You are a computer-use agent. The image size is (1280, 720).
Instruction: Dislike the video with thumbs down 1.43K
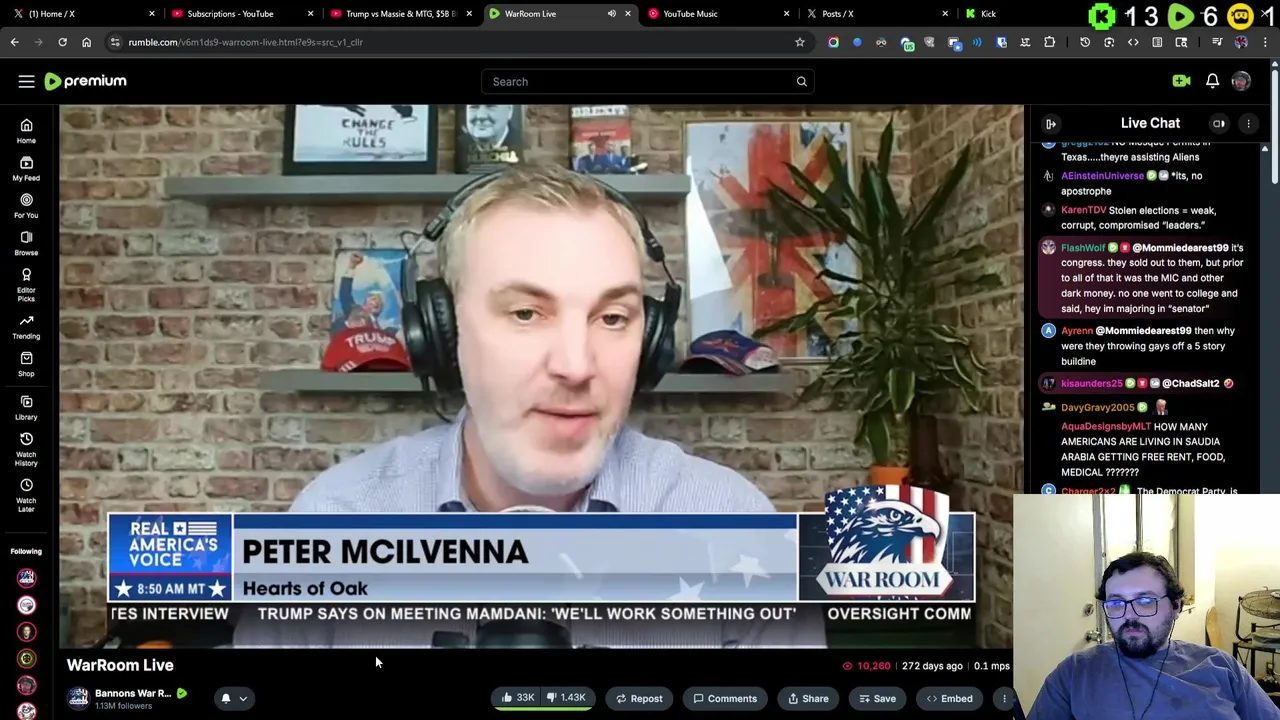pos(566,698)
